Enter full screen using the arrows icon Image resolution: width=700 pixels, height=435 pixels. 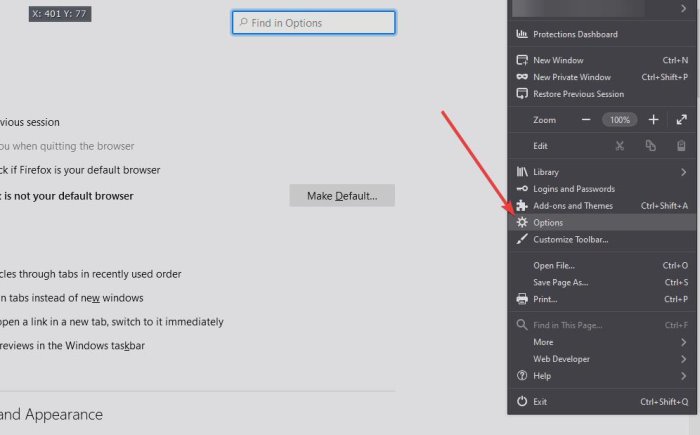[x=682, y=119]
